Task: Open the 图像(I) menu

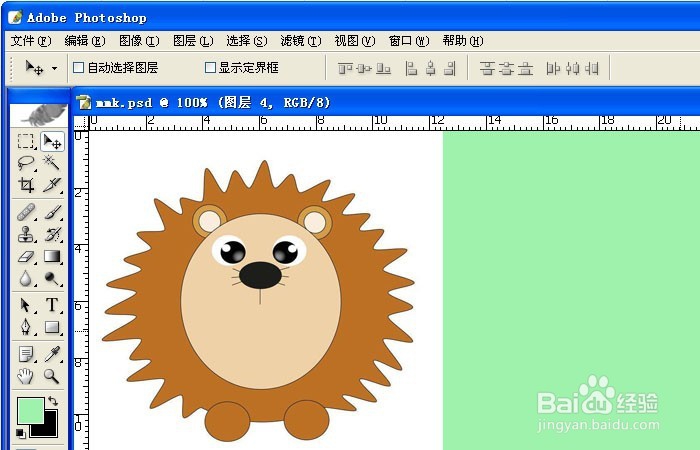Action: (x=139, y=41)
